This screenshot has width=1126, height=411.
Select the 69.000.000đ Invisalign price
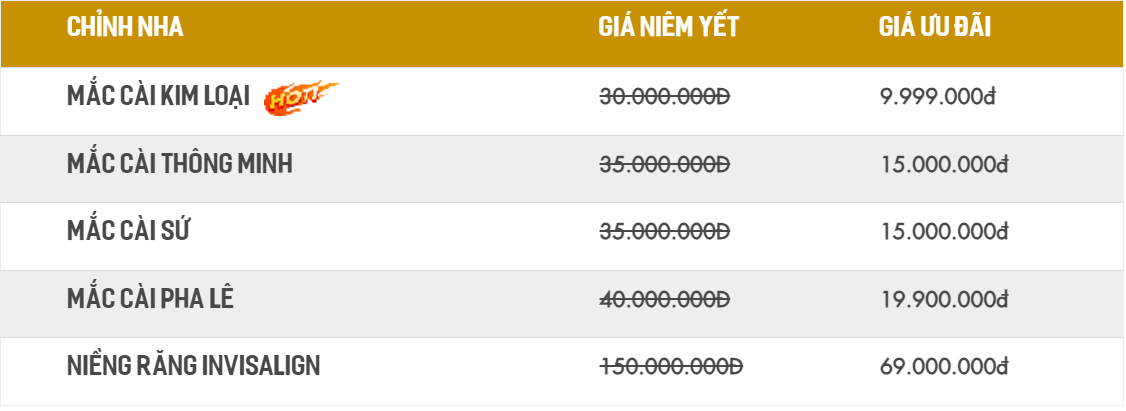(x=945, y=366)
